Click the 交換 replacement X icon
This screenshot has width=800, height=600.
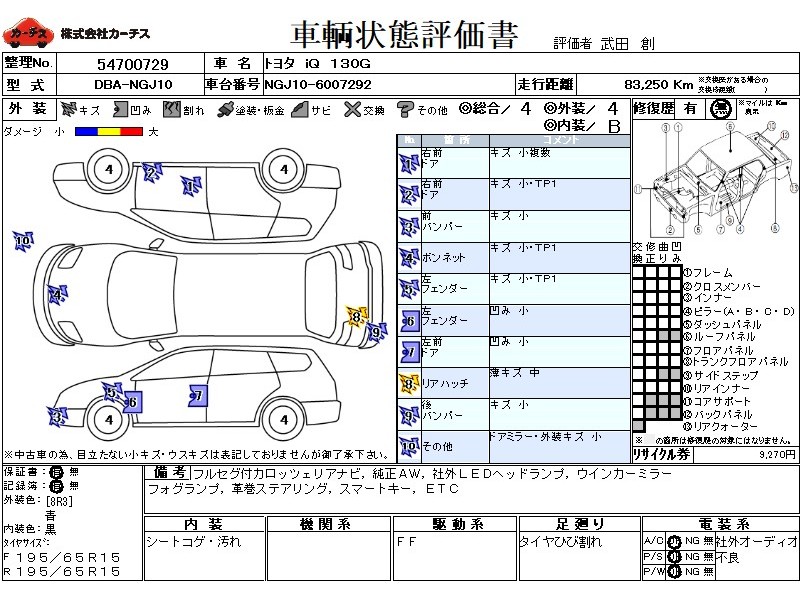pos(352,109)
